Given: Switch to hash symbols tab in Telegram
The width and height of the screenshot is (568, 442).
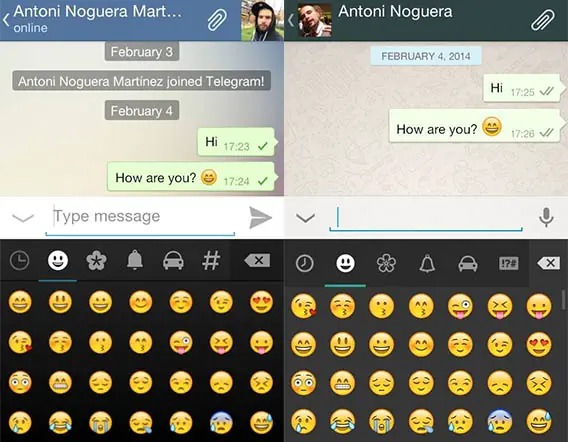Looking at the screenshot, I should point(211,260).
